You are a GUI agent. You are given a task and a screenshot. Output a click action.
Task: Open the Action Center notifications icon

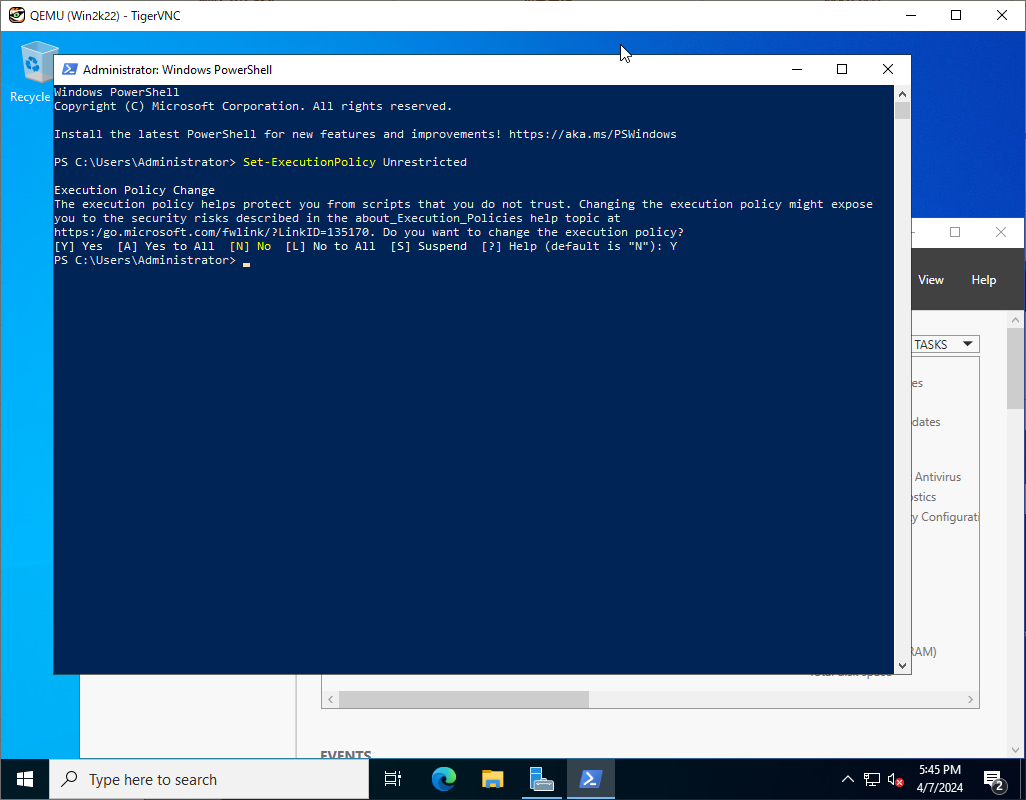pyautogui.click(x=993, y=779)
